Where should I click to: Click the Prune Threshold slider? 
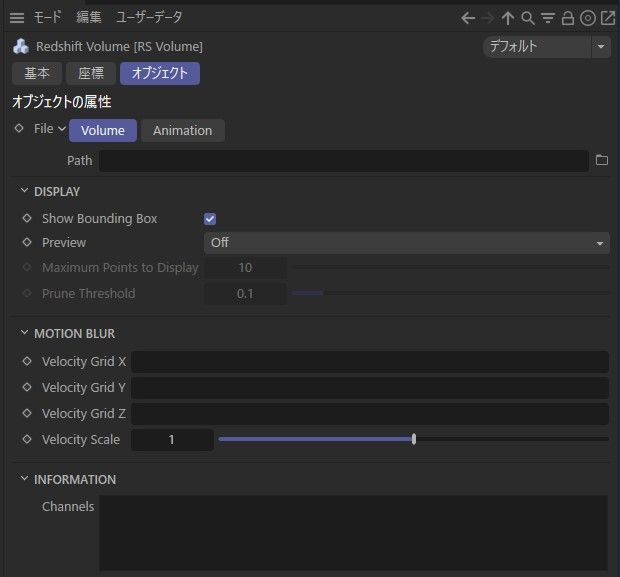click(450, 293)
